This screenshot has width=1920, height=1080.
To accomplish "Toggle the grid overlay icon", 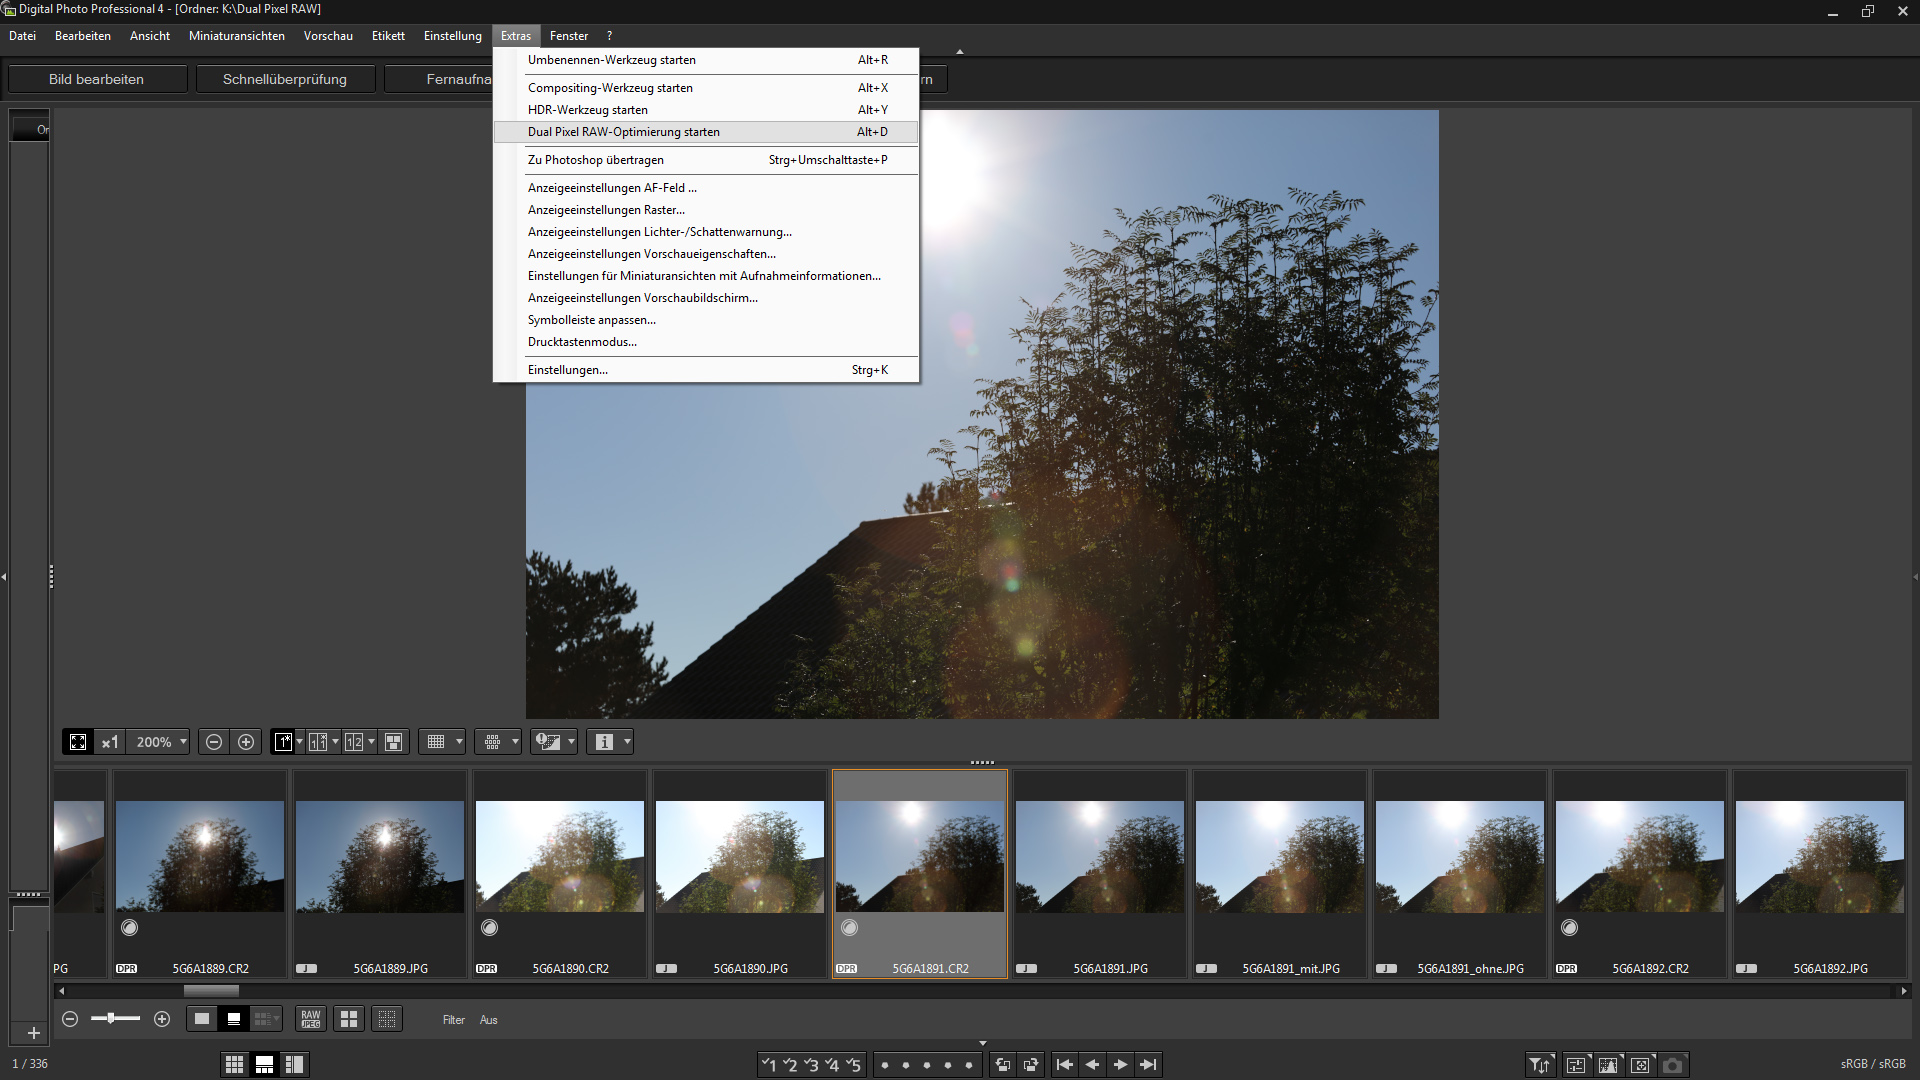I will tap(436, 742).
